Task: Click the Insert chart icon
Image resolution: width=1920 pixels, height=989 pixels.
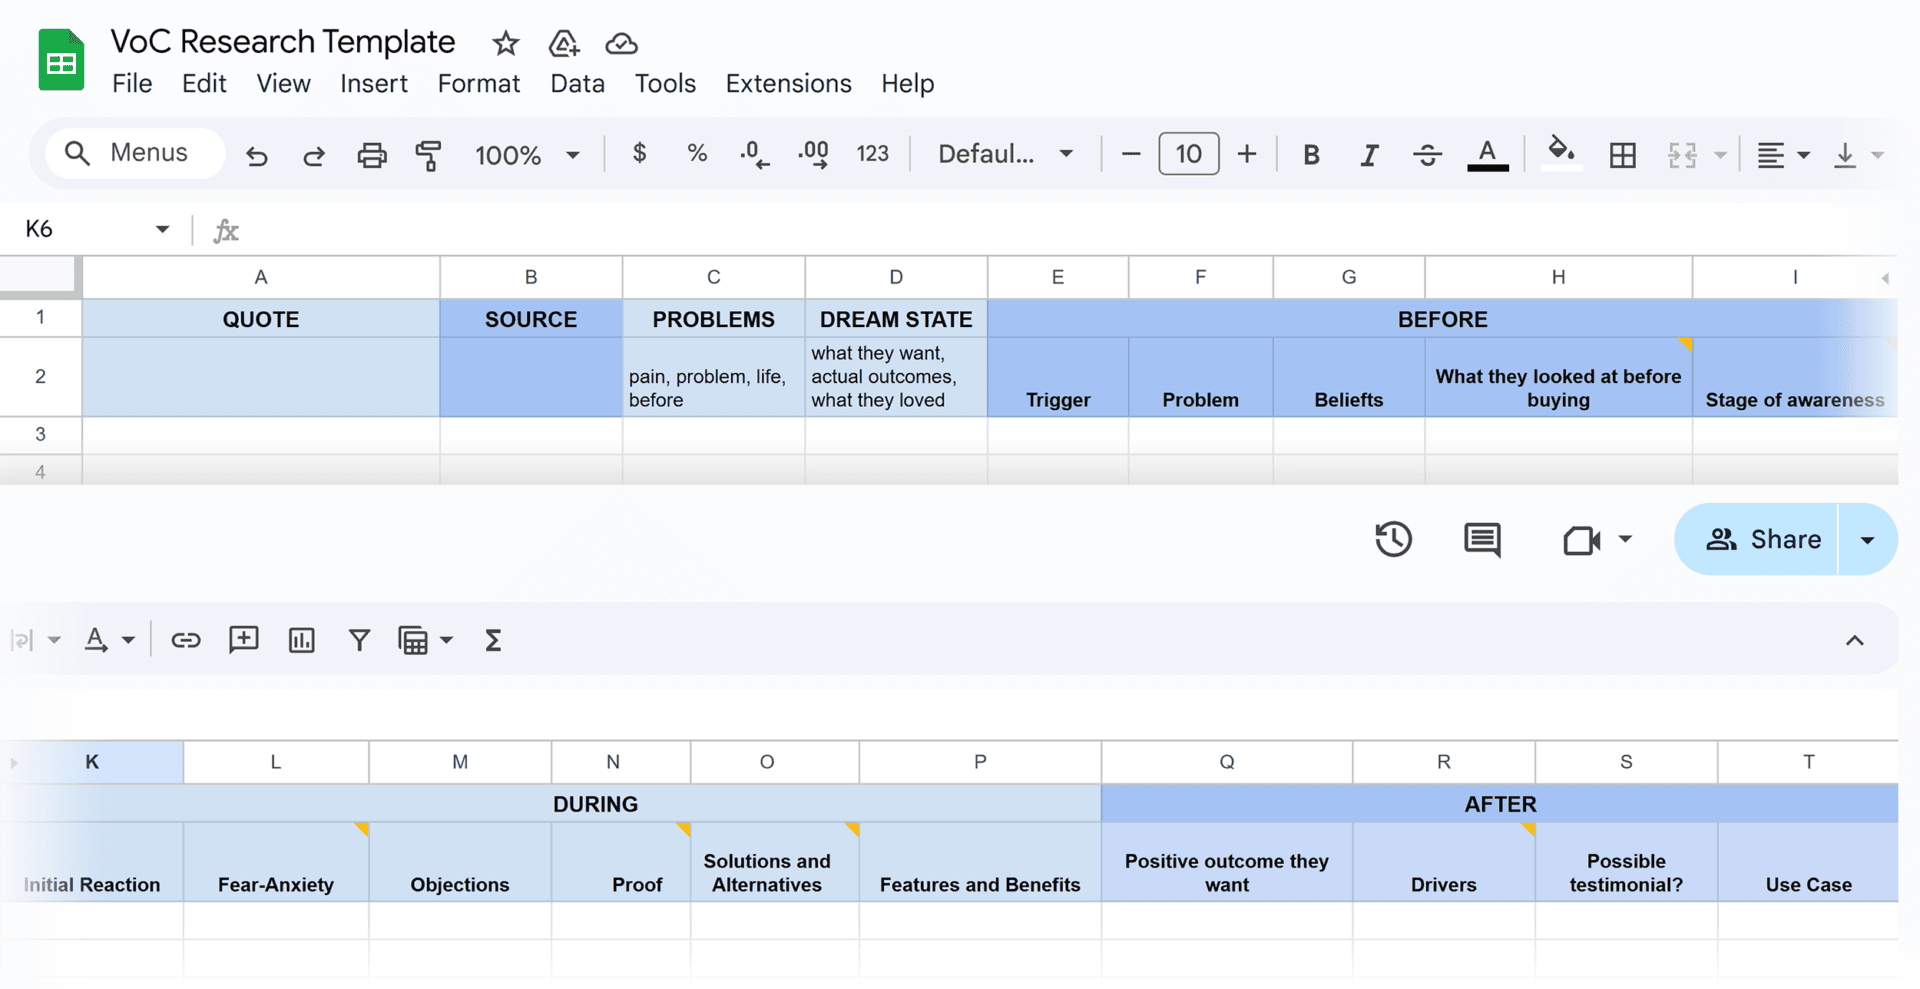Action: (x=301, y=640)
